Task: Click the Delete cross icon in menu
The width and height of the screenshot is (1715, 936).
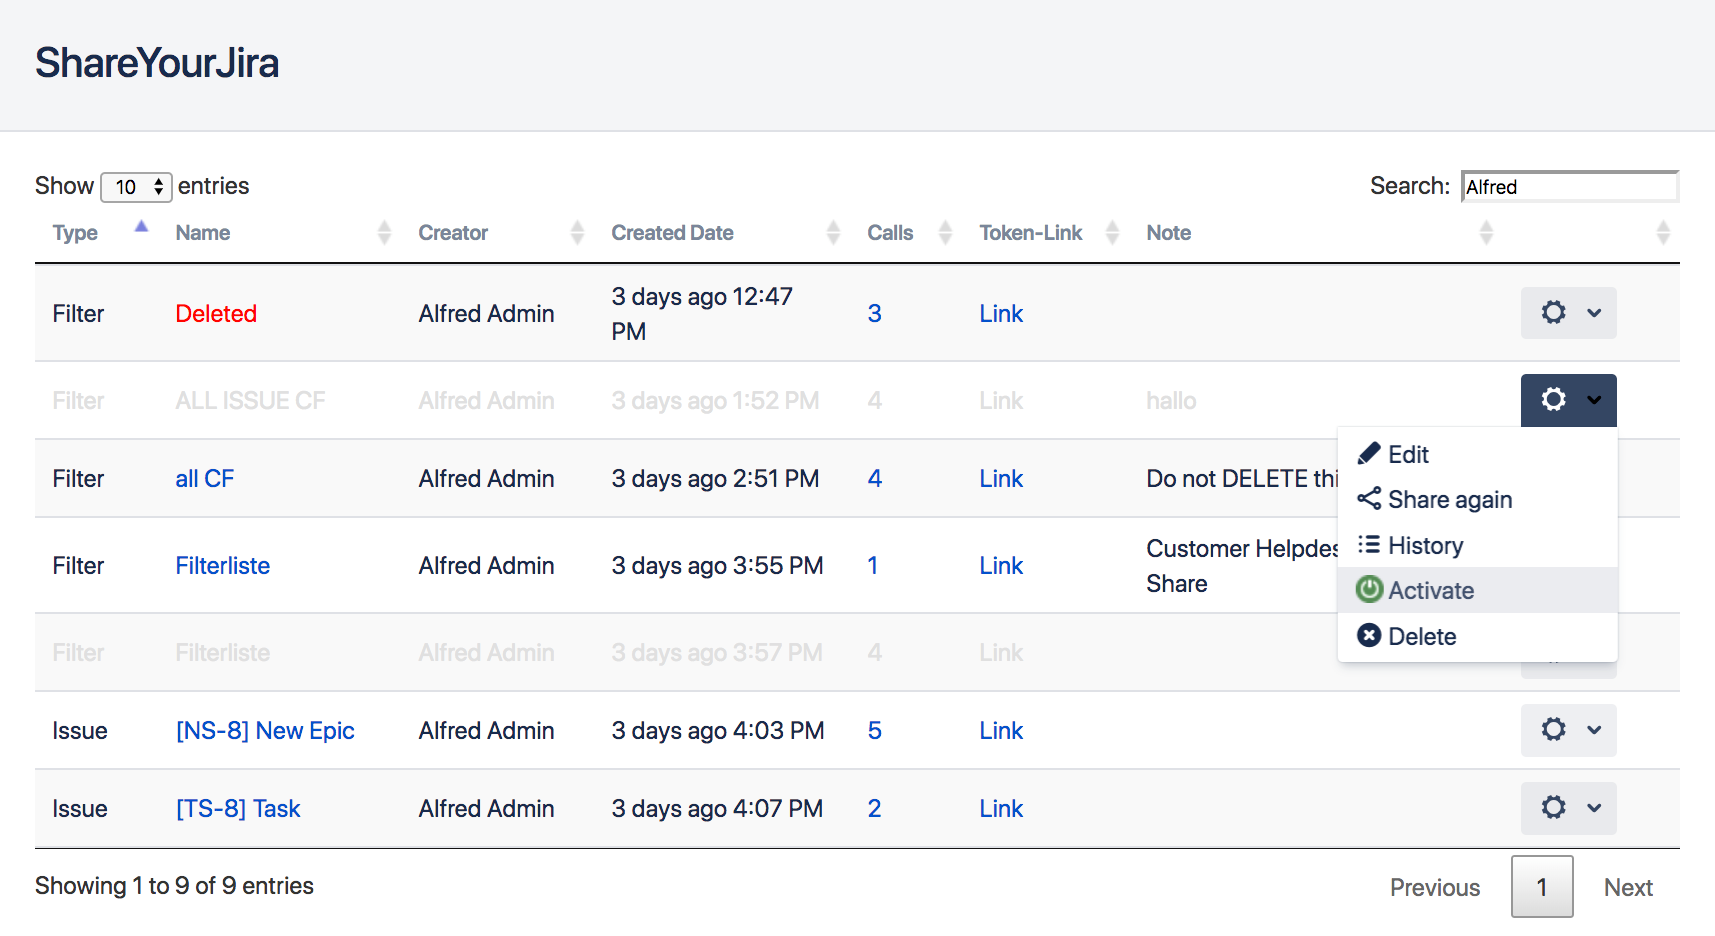Action: click(1369, 636)
